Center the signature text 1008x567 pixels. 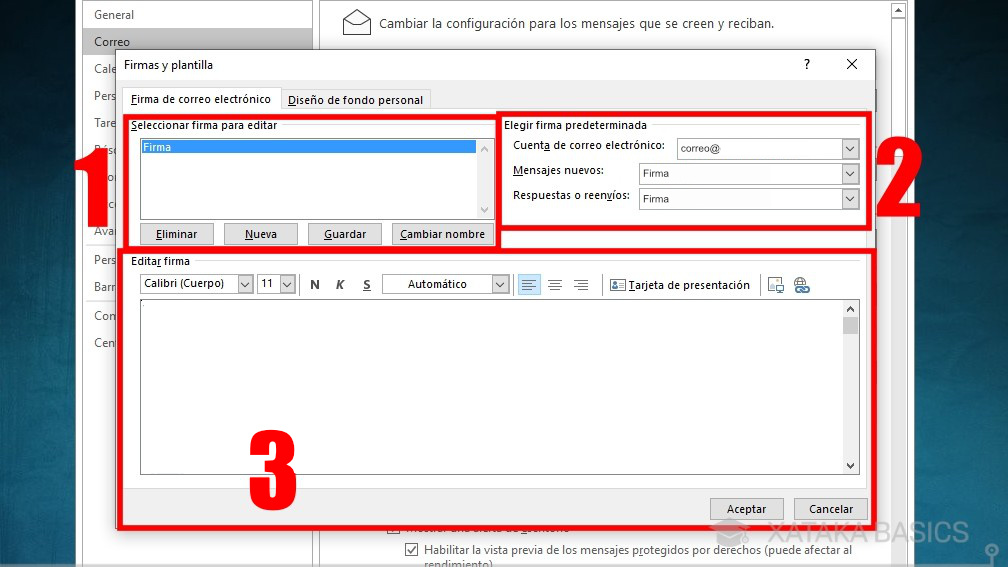click(x=555, y=285)
